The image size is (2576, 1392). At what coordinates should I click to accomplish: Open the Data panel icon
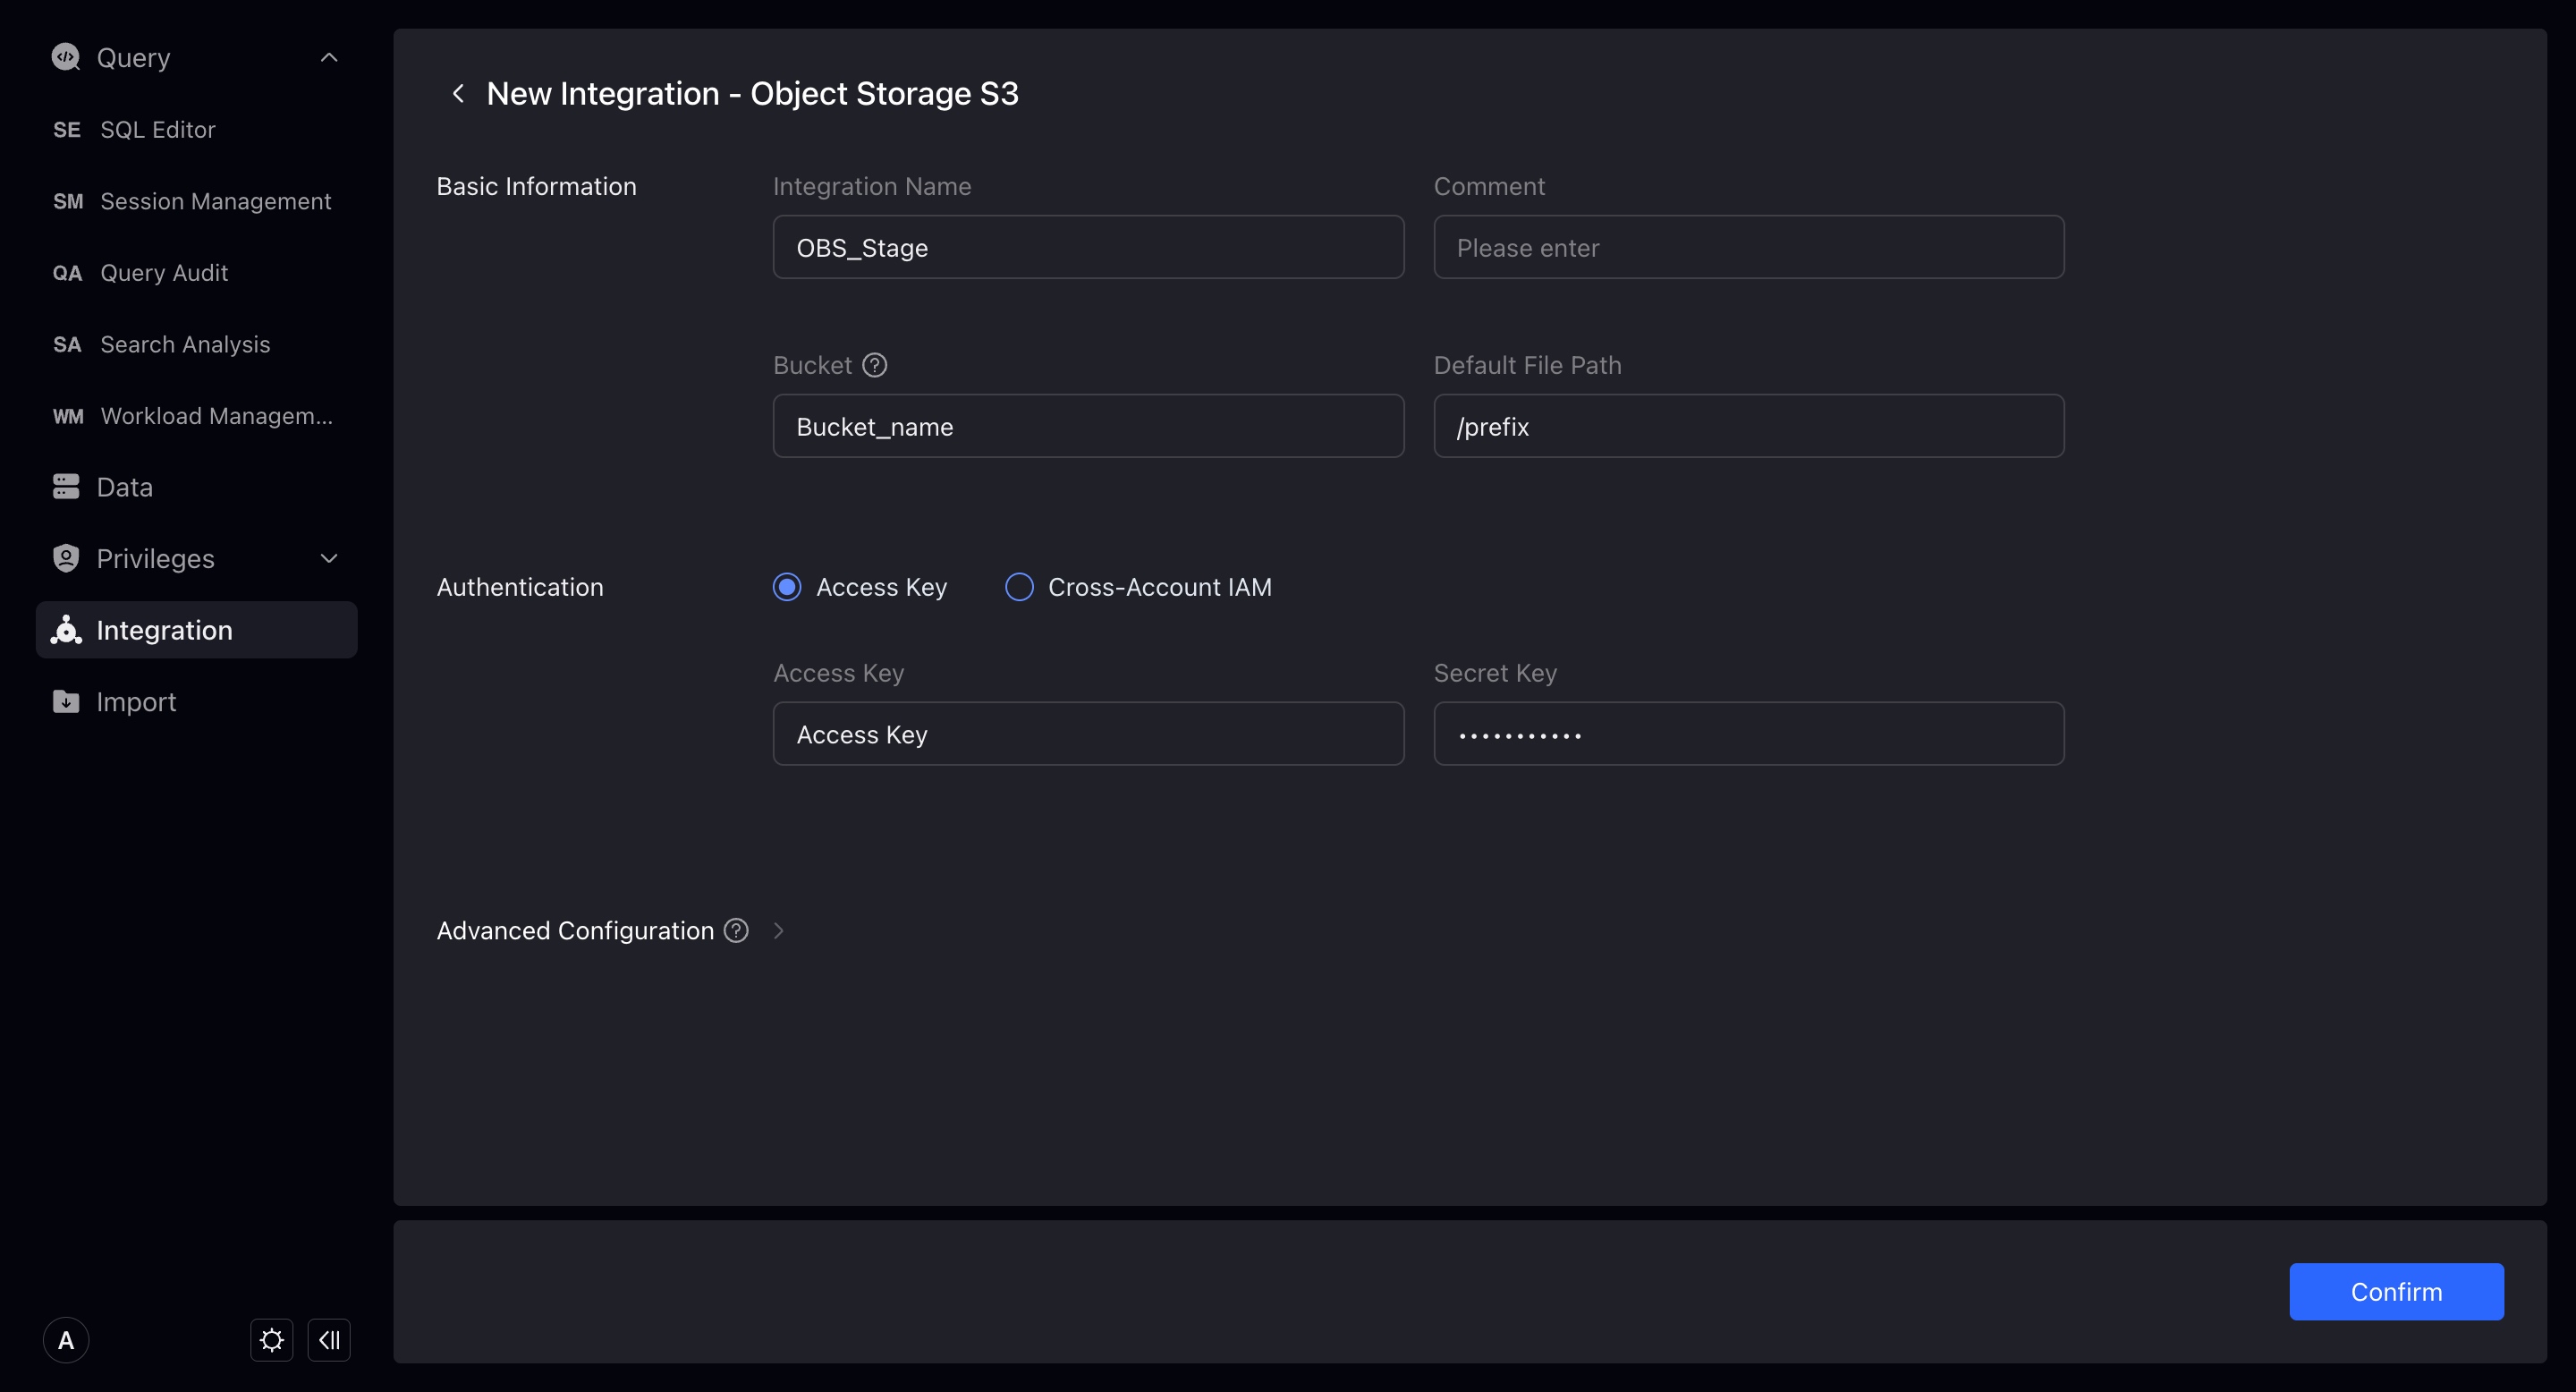coord(66,487)
